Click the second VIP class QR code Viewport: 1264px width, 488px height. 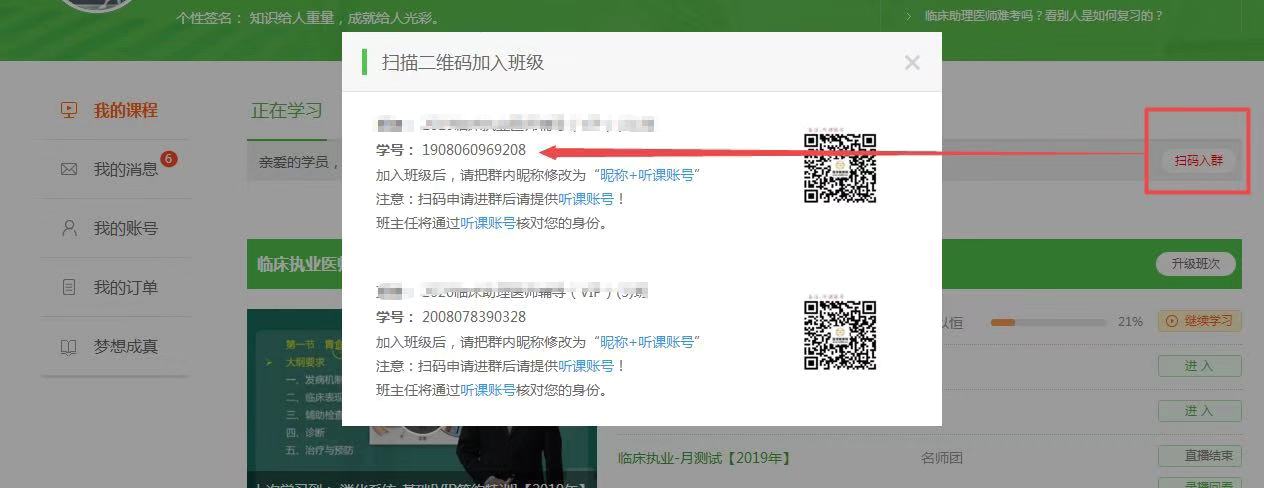click(x=840, y=335)
